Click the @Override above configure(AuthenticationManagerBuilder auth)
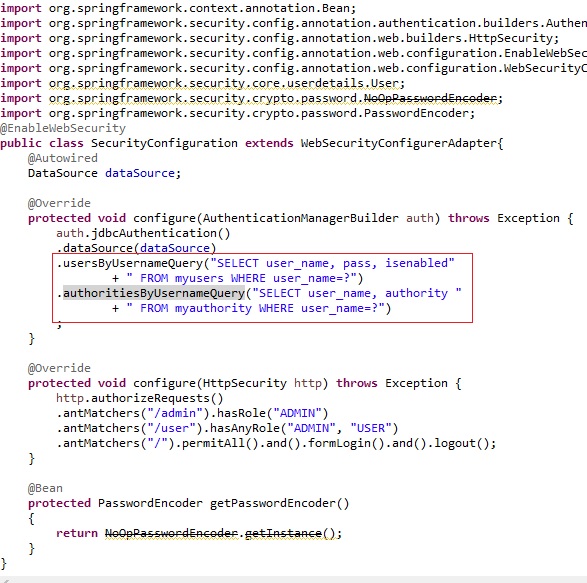 pyautogui.click(x=59, y=203)
